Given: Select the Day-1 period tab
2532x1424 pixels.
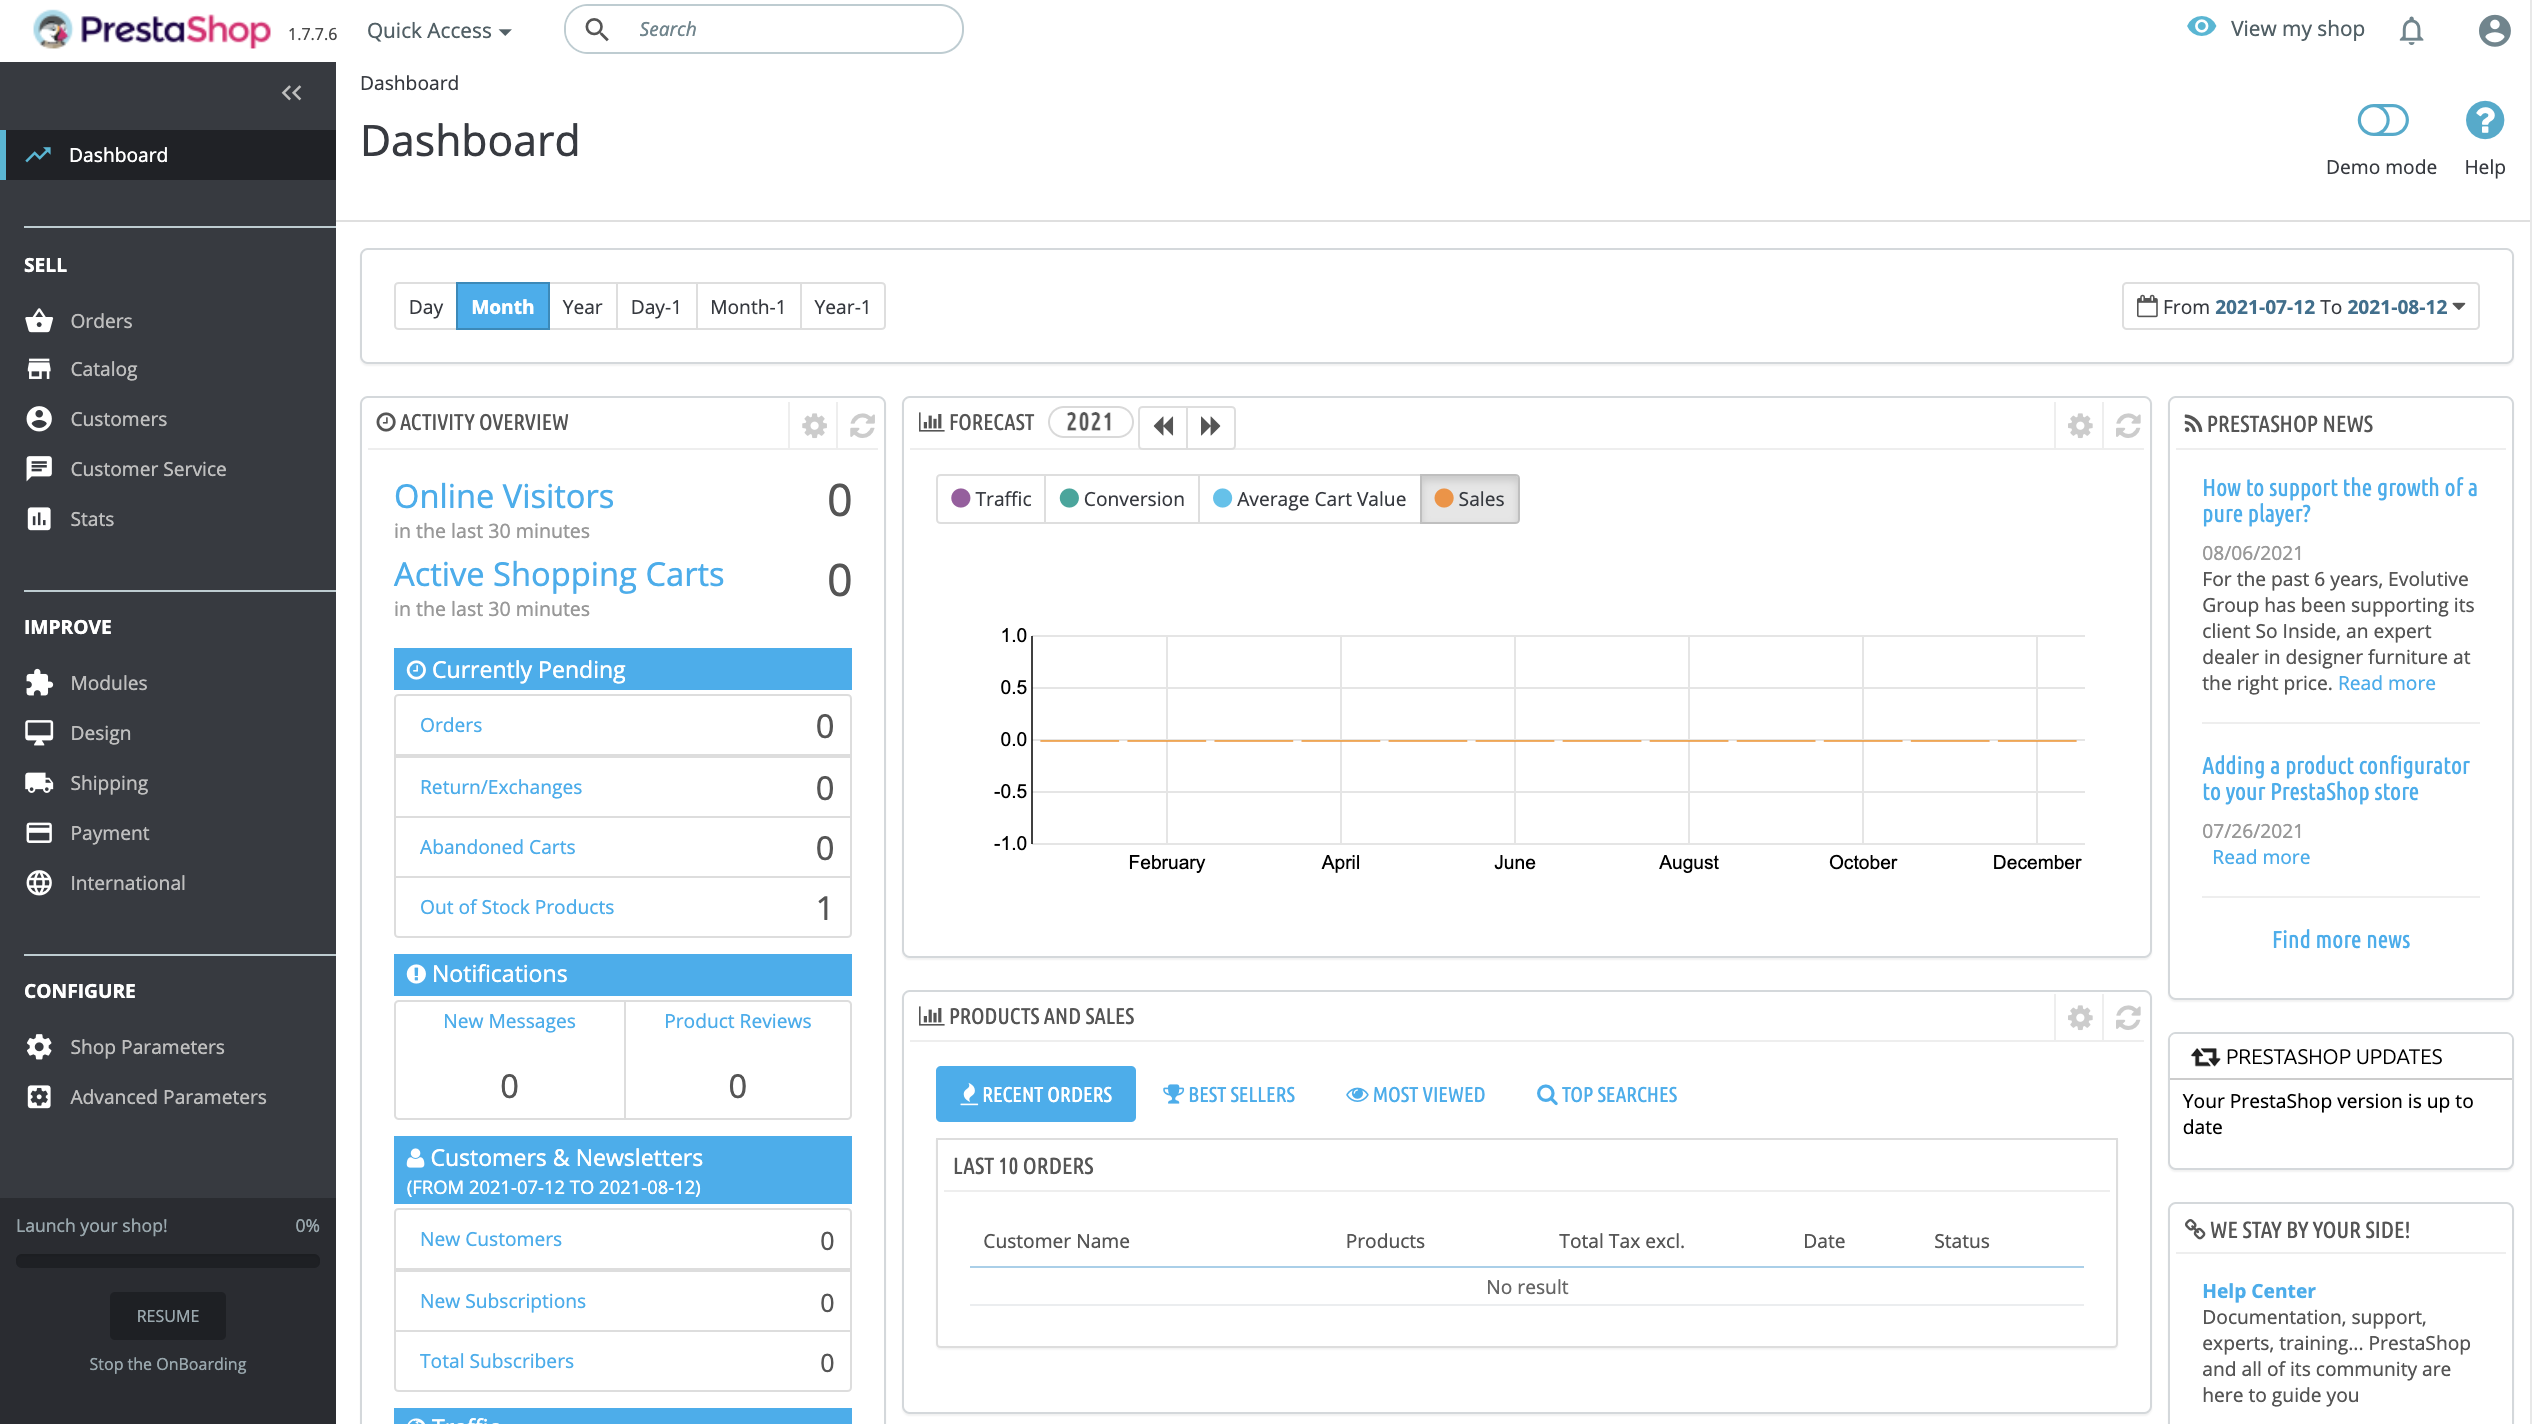Looking at the screenshot, I should pos(656,307).
